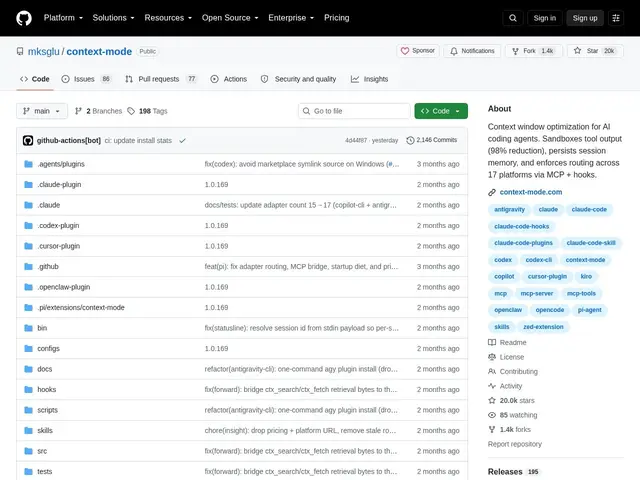Switch to the Pull requests tab
The width and height of the screenshot is (640, 480).
pos(161,79)
